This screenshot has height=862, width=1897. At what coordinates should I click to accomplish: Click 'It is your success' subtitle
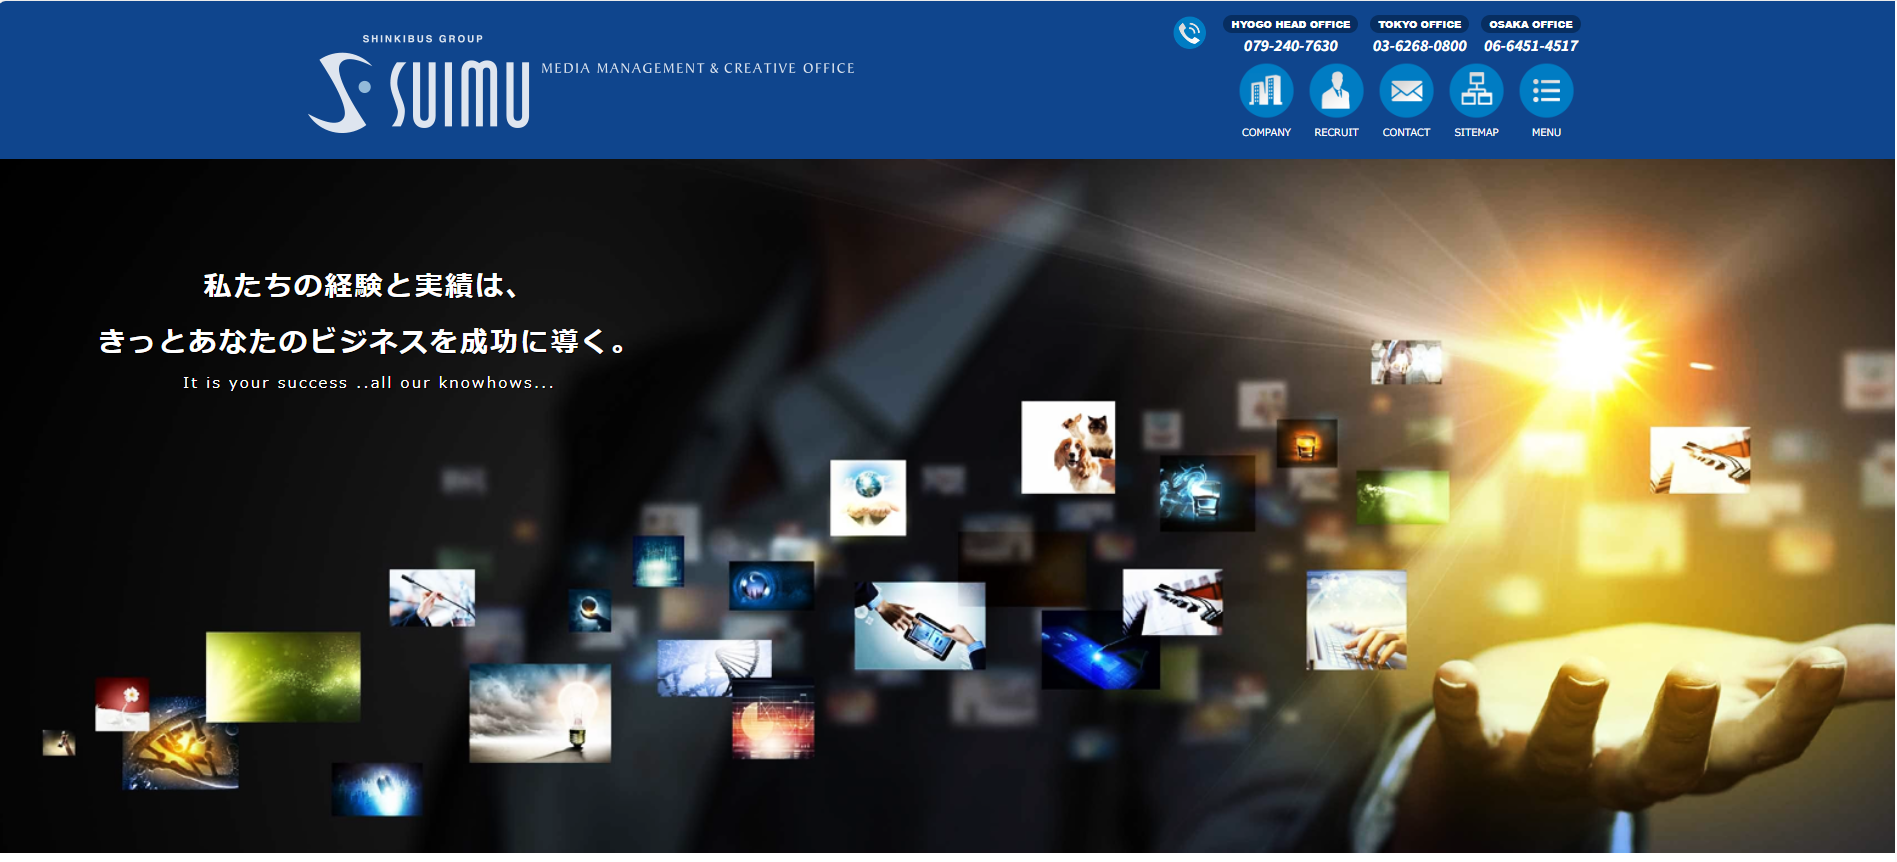(367, 383)
